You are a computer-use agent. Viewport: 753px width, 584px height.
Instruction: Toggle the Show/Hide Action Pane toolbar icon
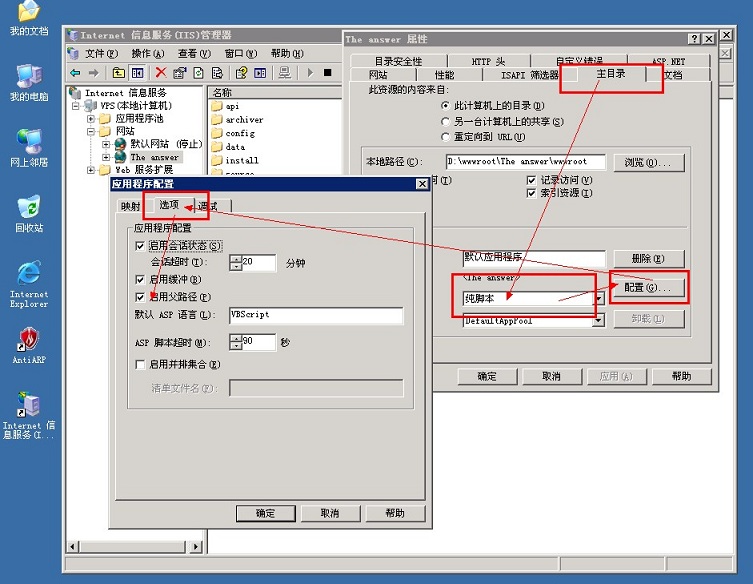coord(260,73)
